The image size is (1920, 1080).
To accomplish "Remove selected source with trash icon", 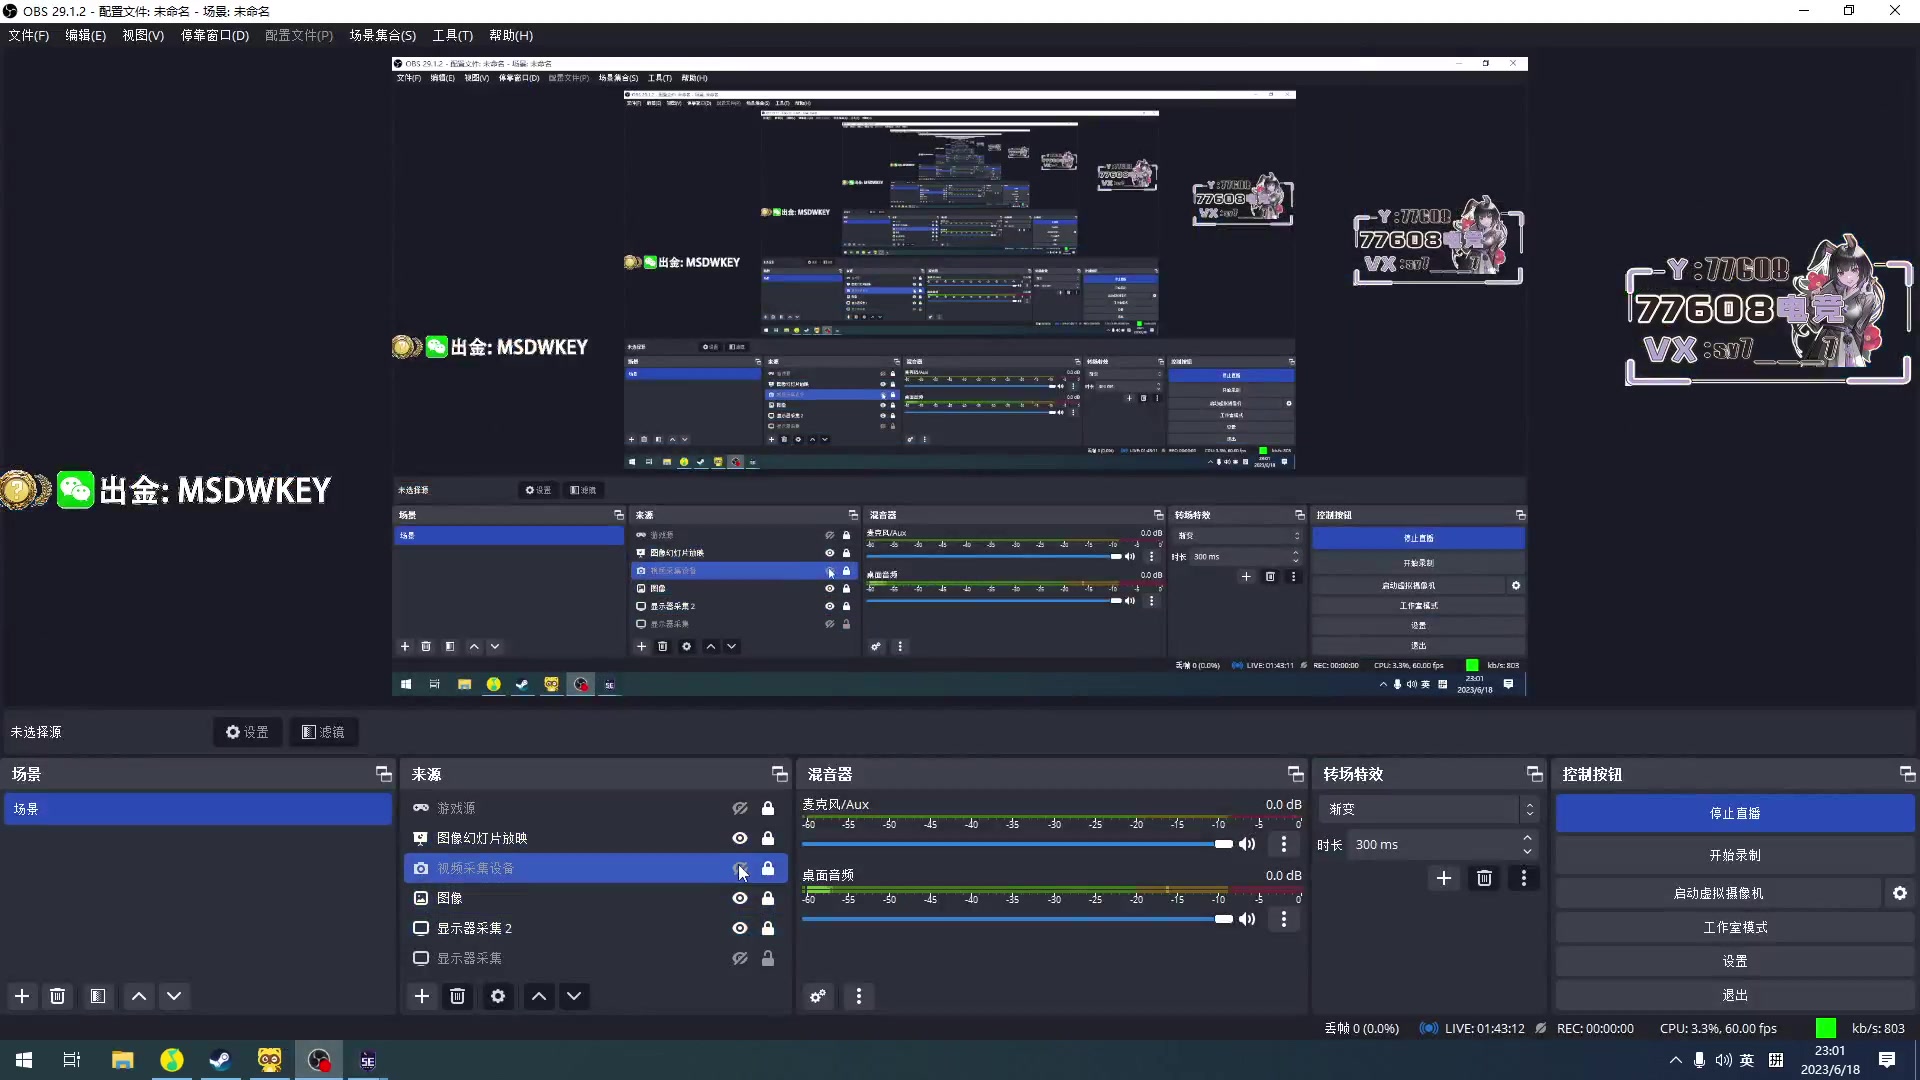I will coord(457,996).
